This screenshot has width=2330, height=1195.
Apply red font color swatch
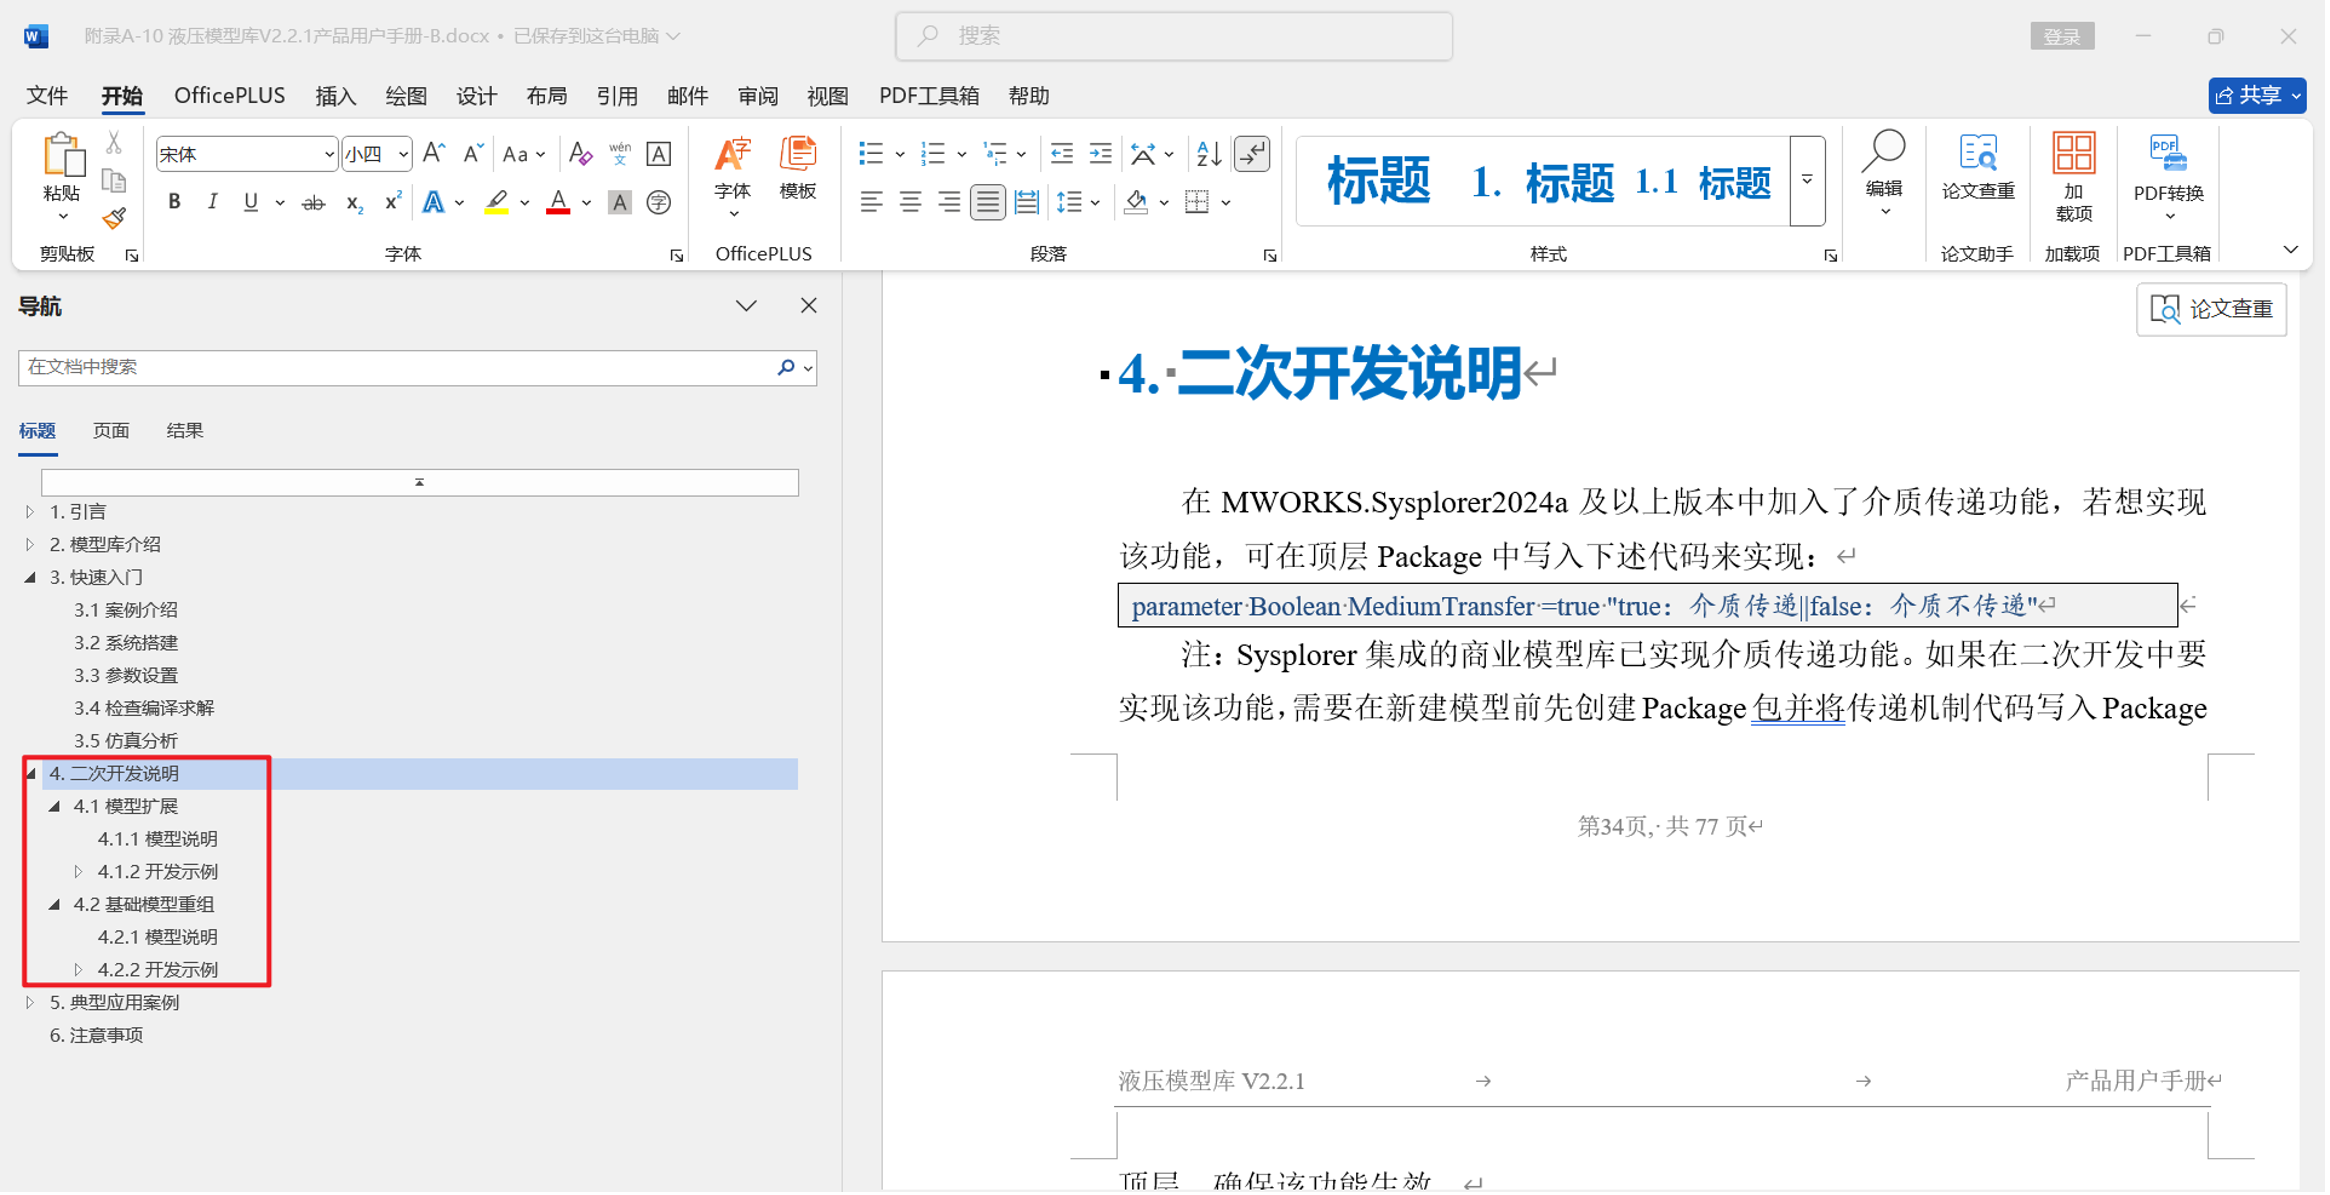point(559,203)
